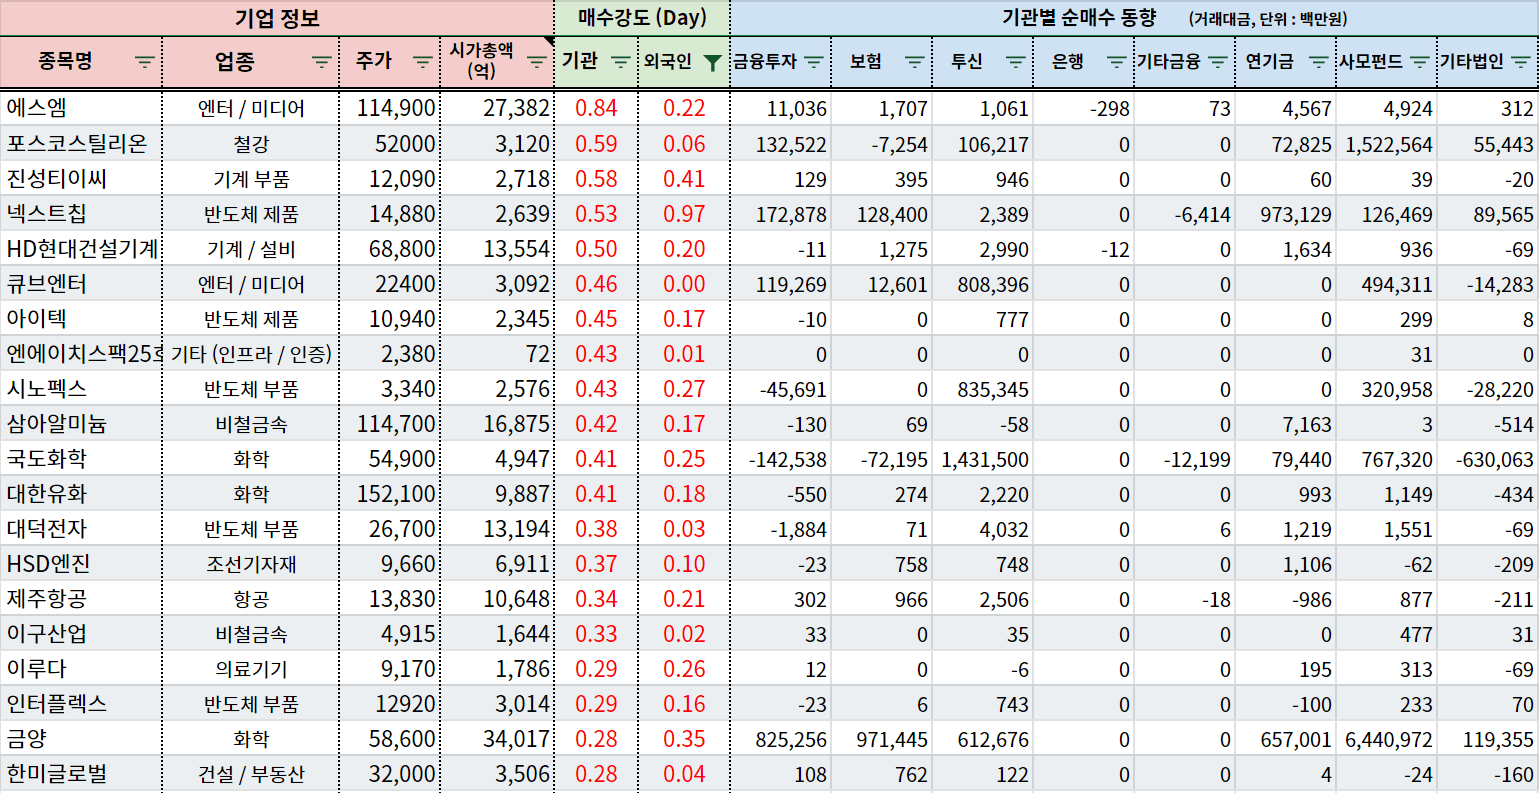Select the 0.84 기관 strength value

coord(596,108)
